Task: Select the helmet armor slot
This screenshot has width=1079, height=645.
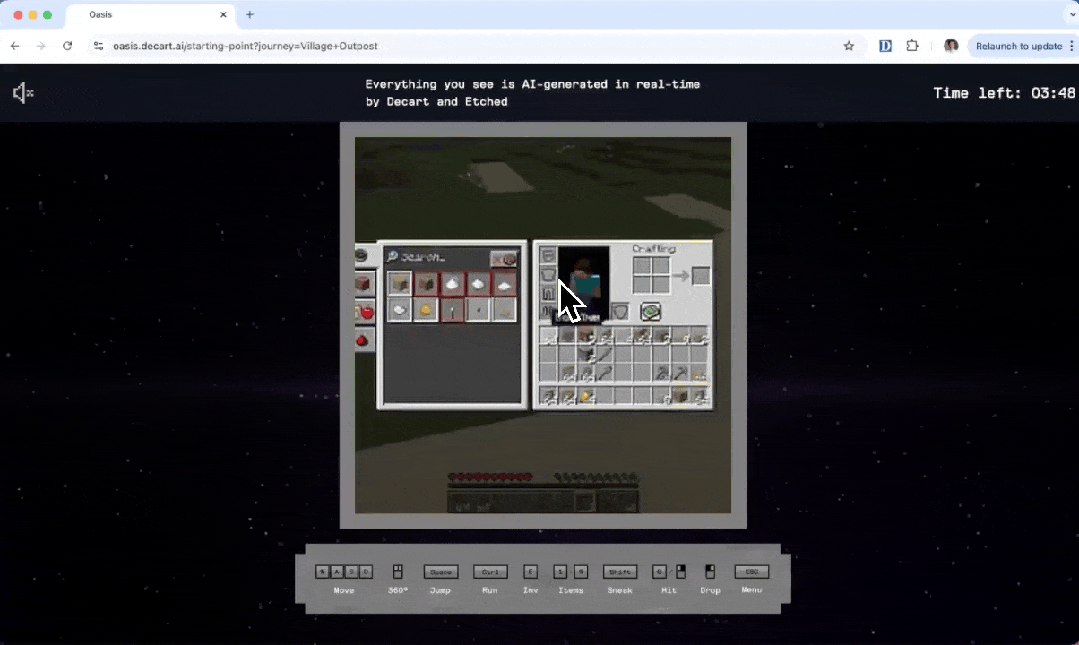Action: pyautogui.click(x=547, y=256)
